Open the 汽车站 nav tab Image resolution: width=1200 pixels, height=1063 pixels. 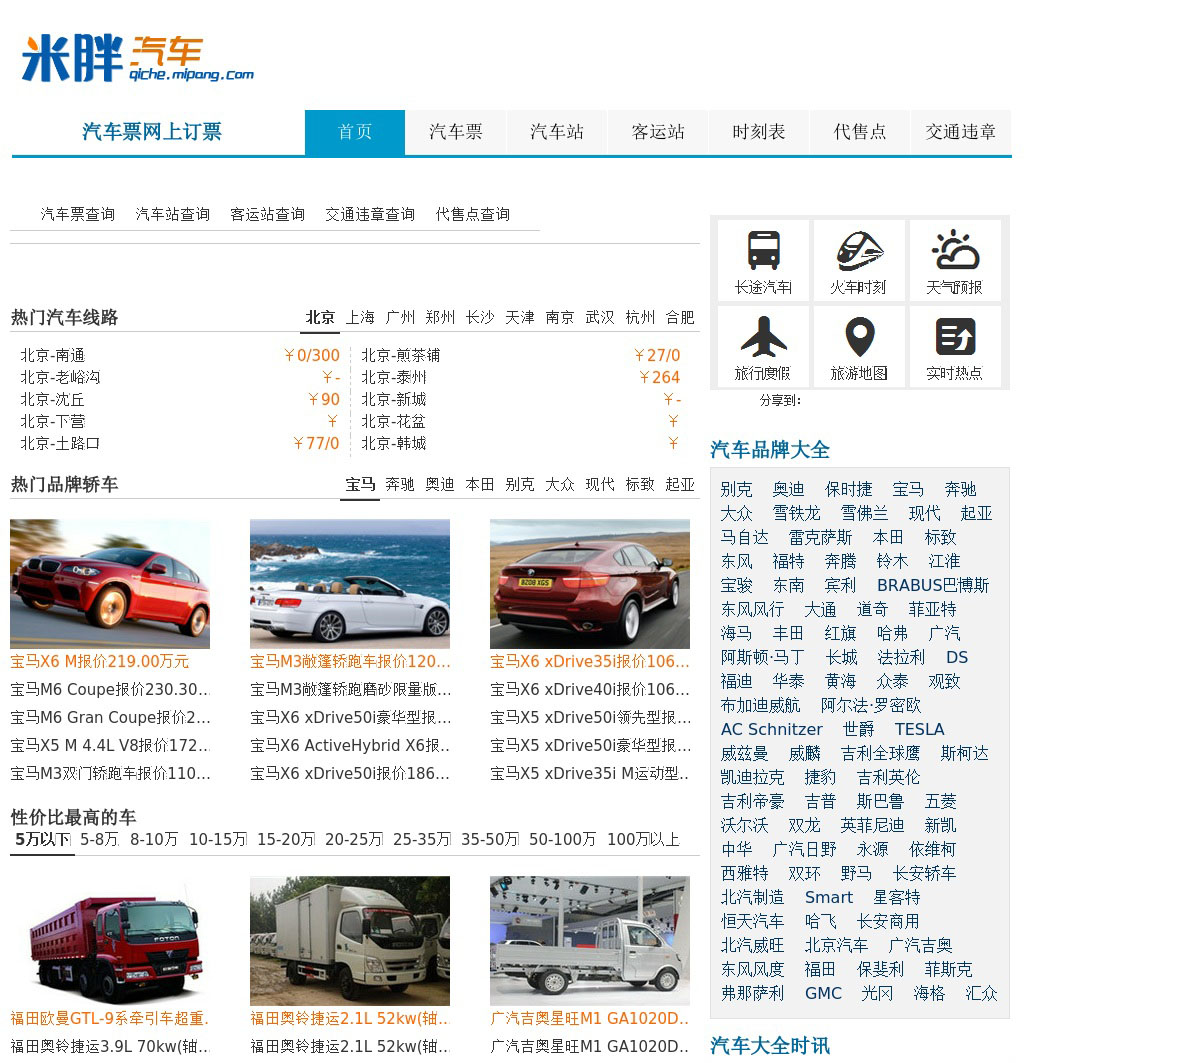pos(557,132)
